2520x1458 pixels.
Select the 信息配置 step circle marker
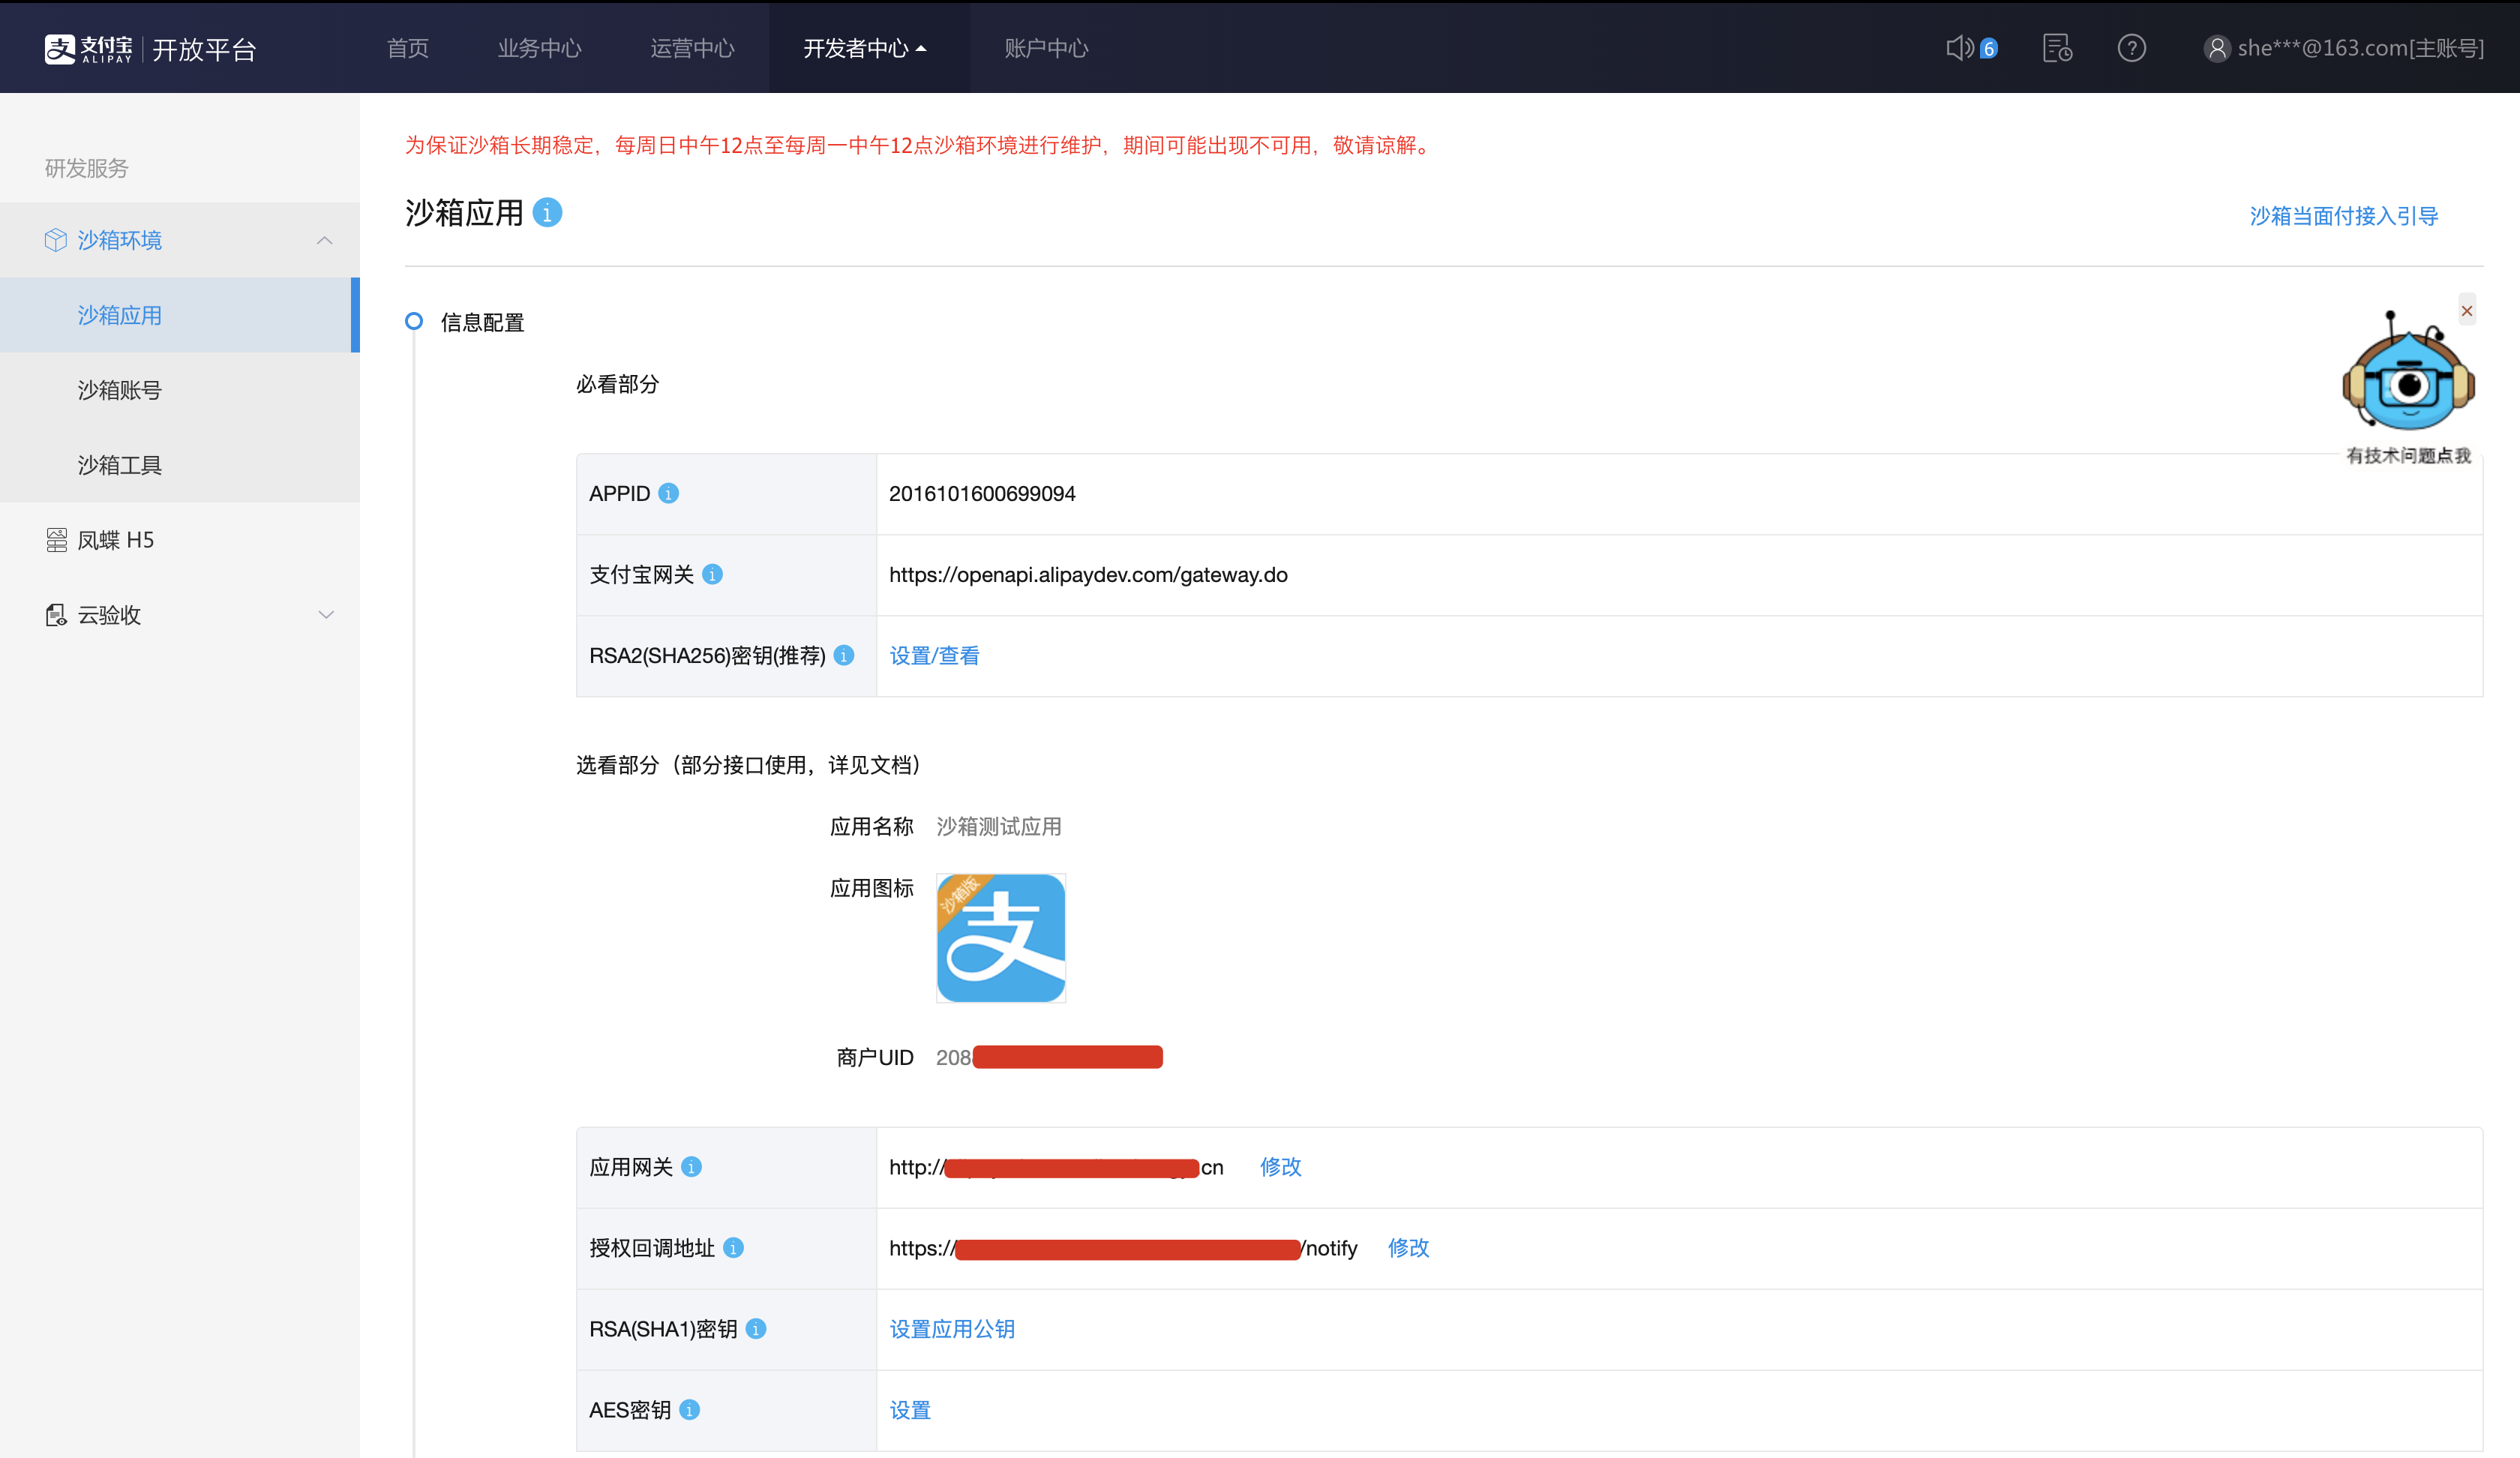[413, 322]
